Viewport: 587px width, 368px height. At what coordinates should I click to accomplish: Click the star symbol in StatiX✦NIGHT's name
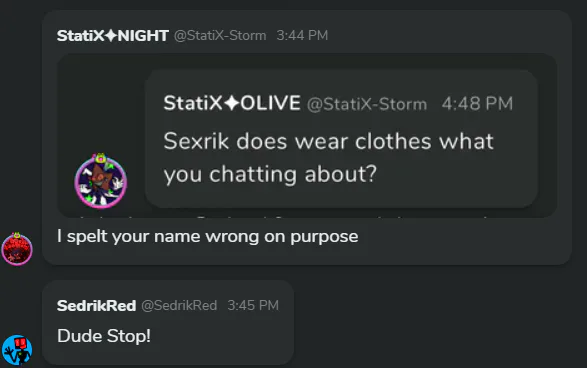tap(111, 36)
